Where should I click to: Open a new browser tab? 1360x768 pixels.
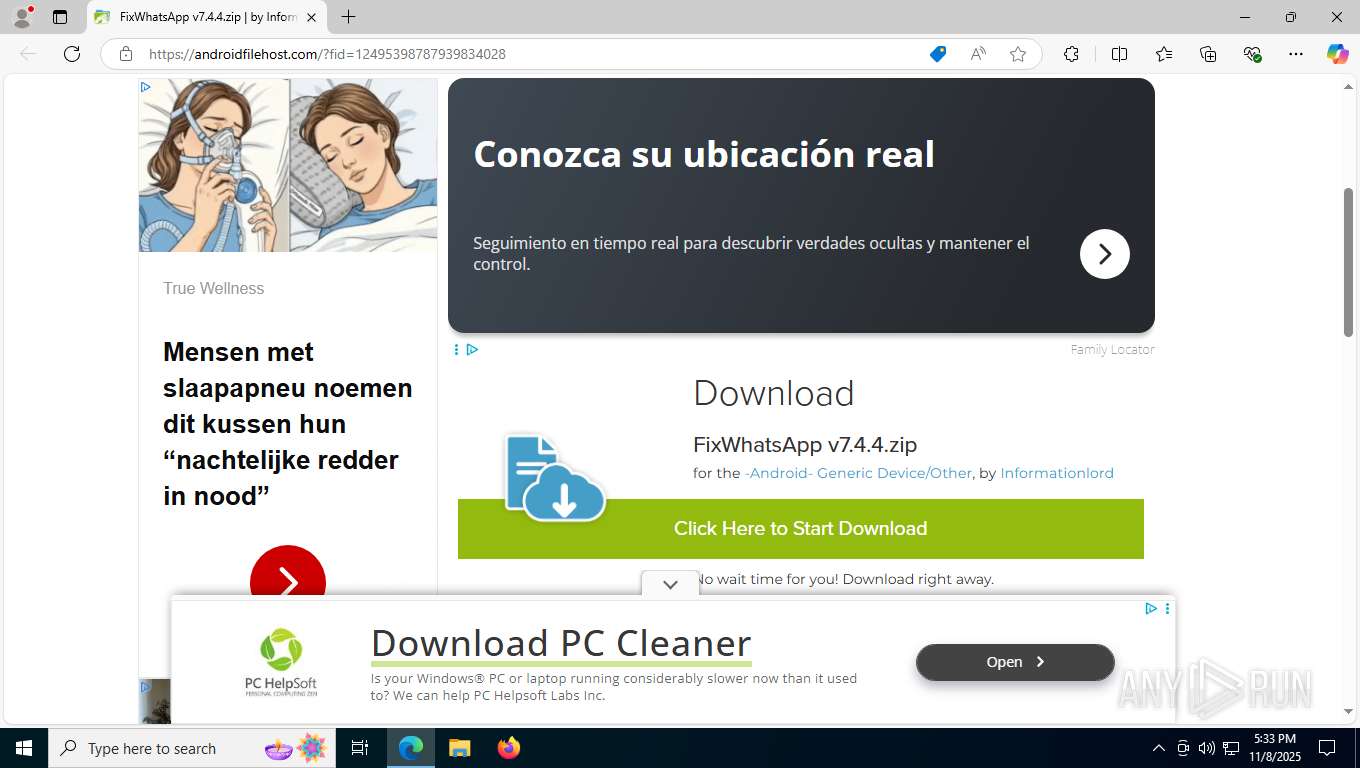tap(348, 17)
